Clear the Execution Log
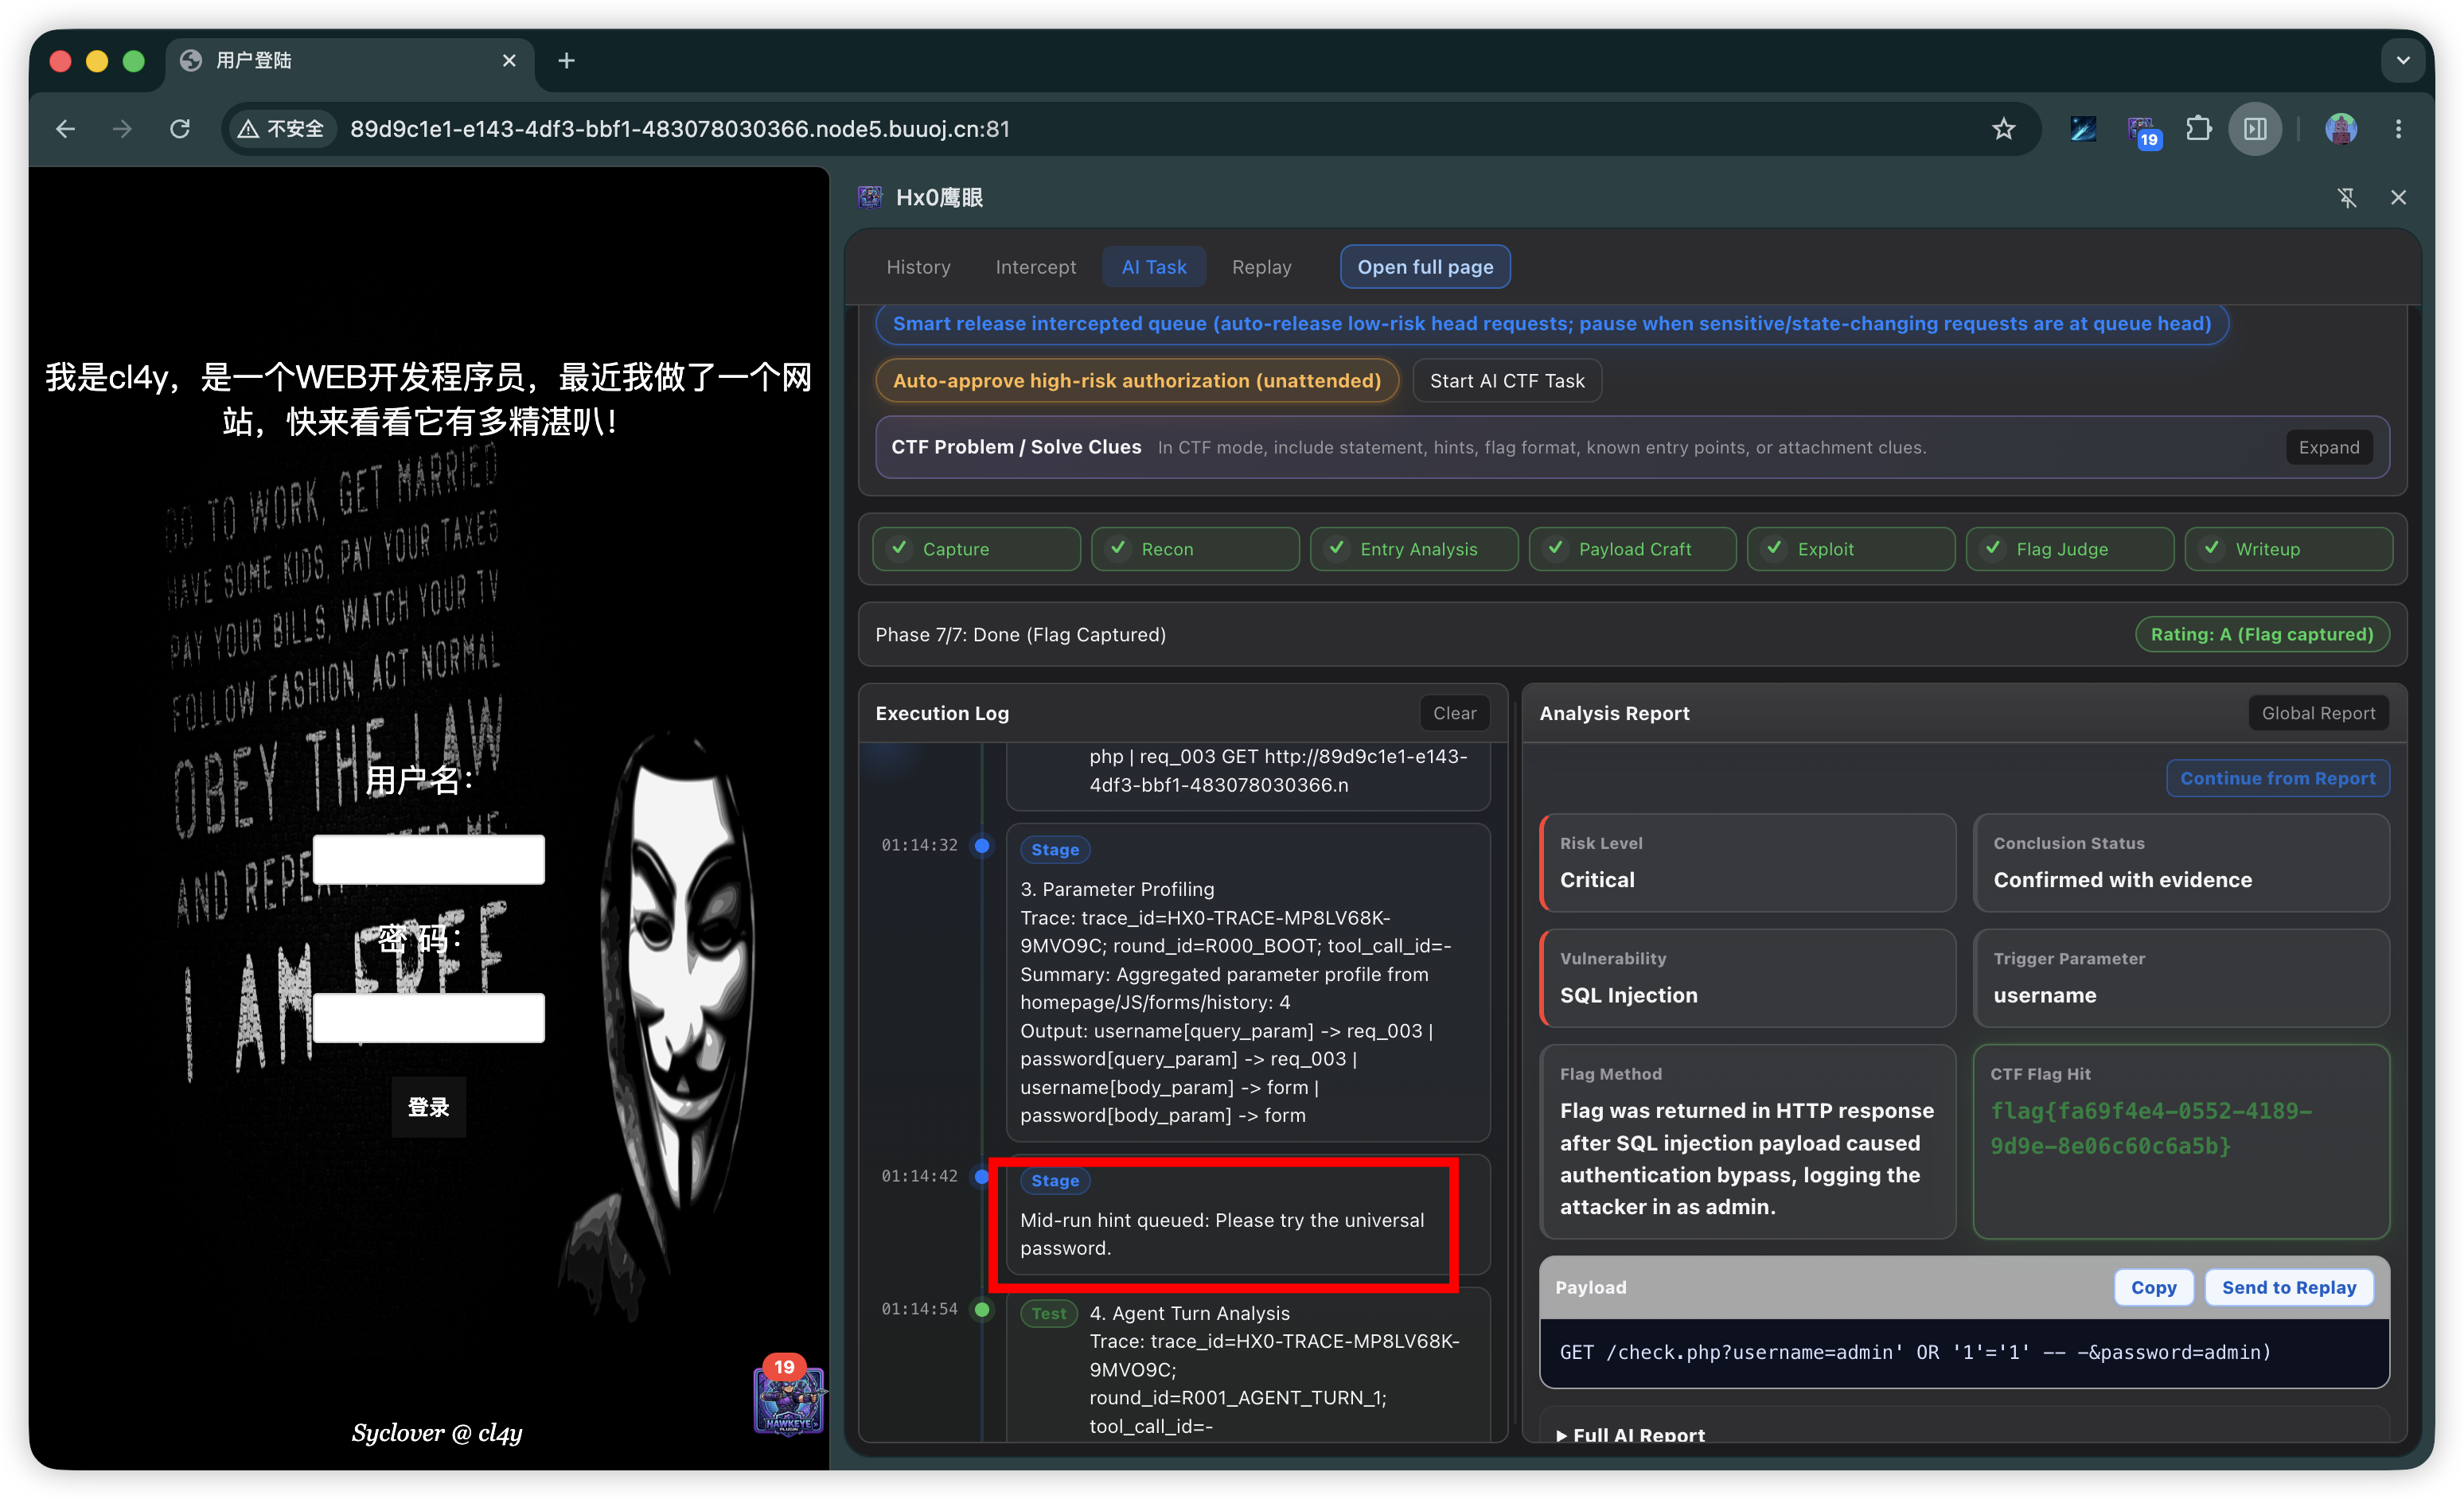 click(x=1454, y=713)
